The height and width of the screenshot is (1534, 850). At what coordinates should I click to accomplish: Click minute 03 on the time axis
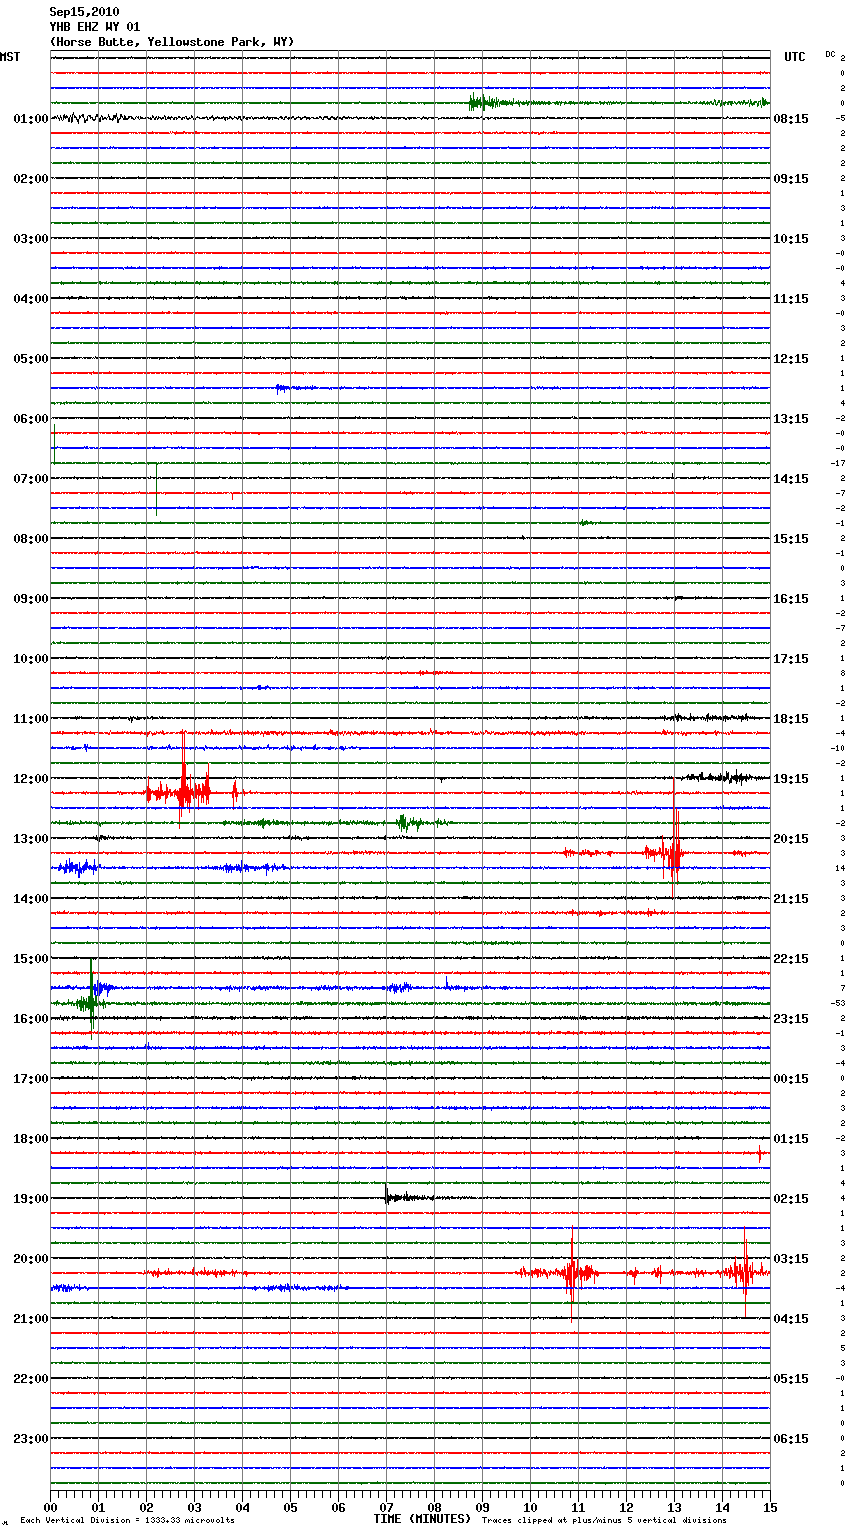[194, 1507]
